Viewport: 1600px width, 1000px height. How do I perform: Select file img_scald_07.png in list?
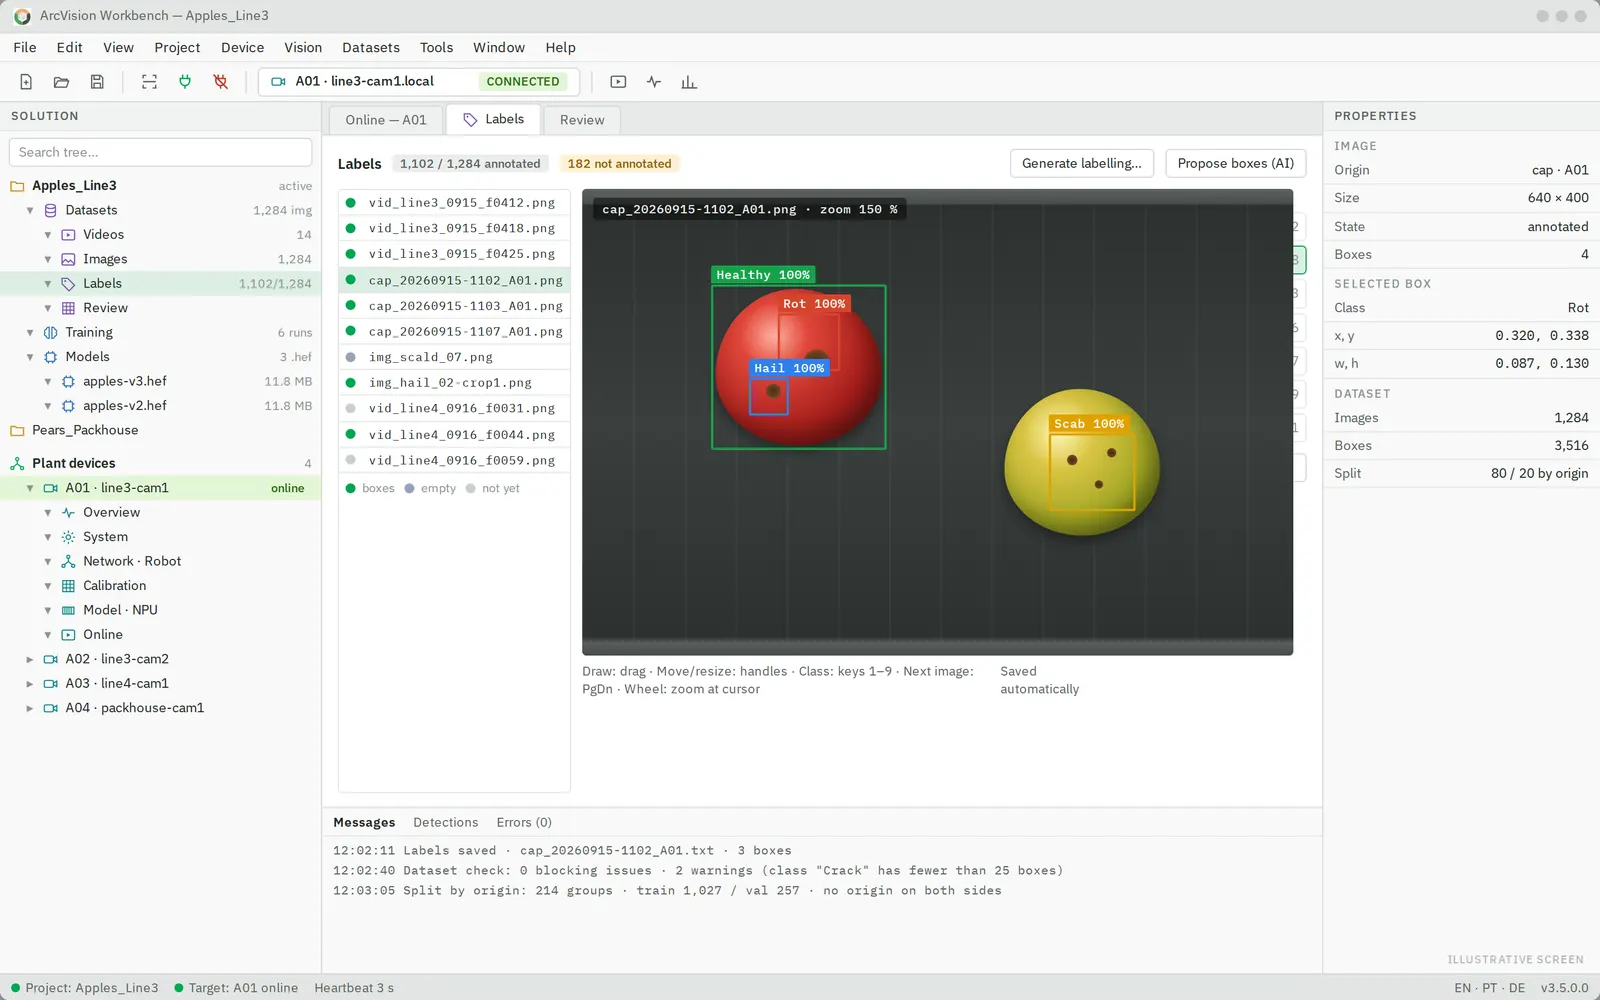[455, 357]
